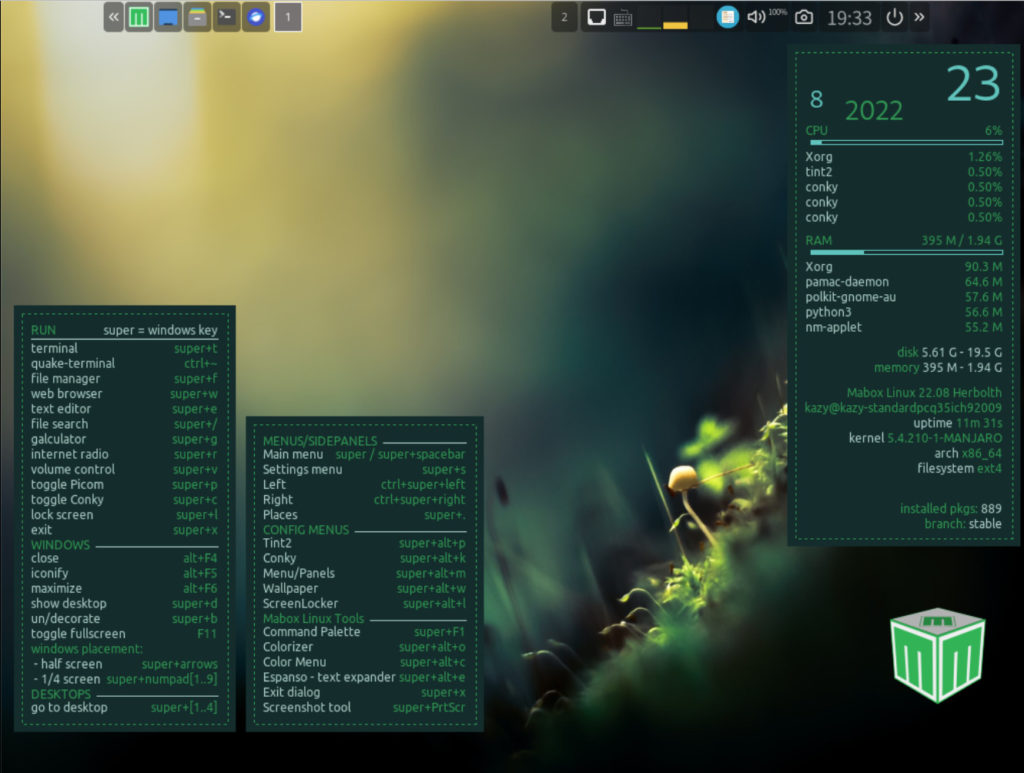Open the clipboard manager tray icon
Viewport: 1024px width, 773px height.
click(x=728, y=17)
